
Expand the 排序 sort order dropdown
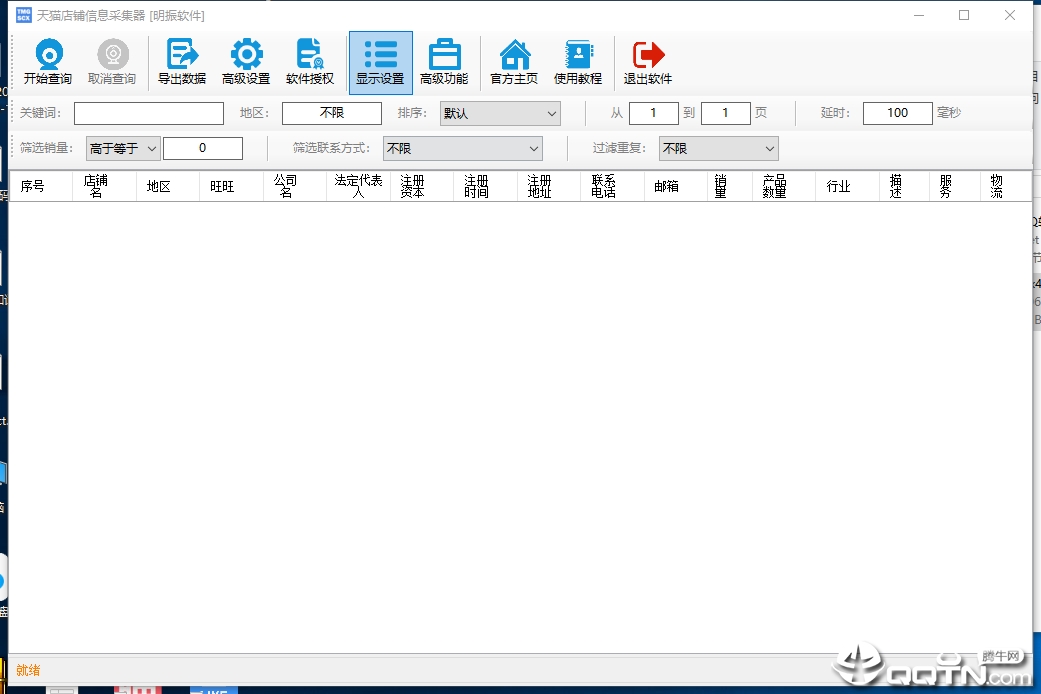(500, 114)
